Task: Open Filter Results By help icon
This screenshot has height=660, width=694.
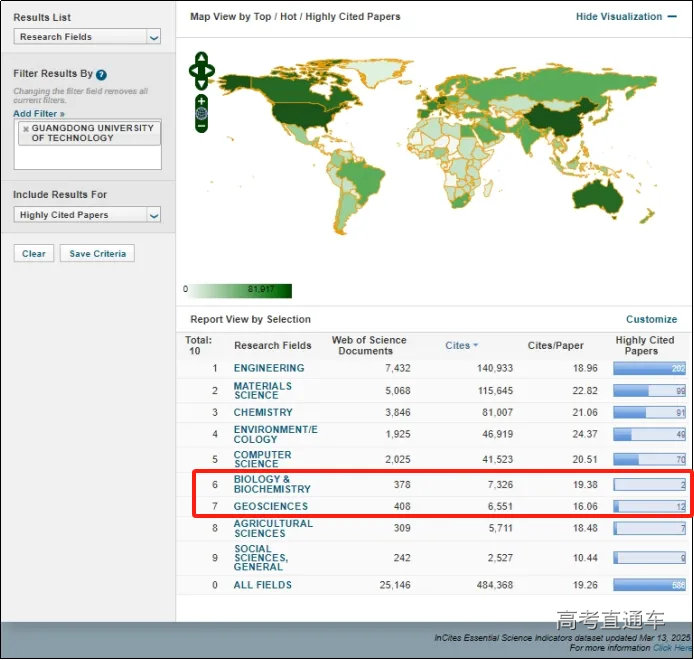Action: pos(101,75)
